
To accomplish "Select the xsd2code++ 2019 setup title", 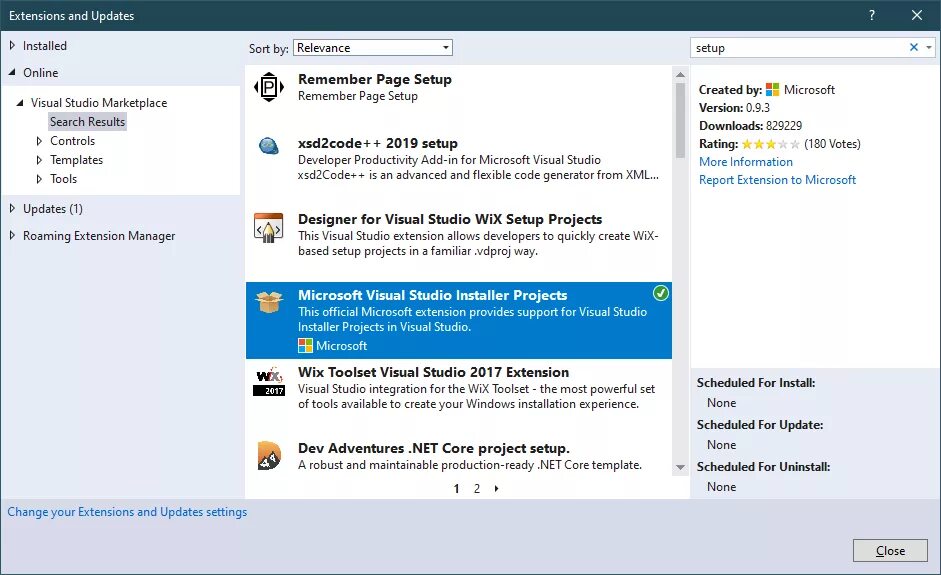I will click(x=377, y=143).
